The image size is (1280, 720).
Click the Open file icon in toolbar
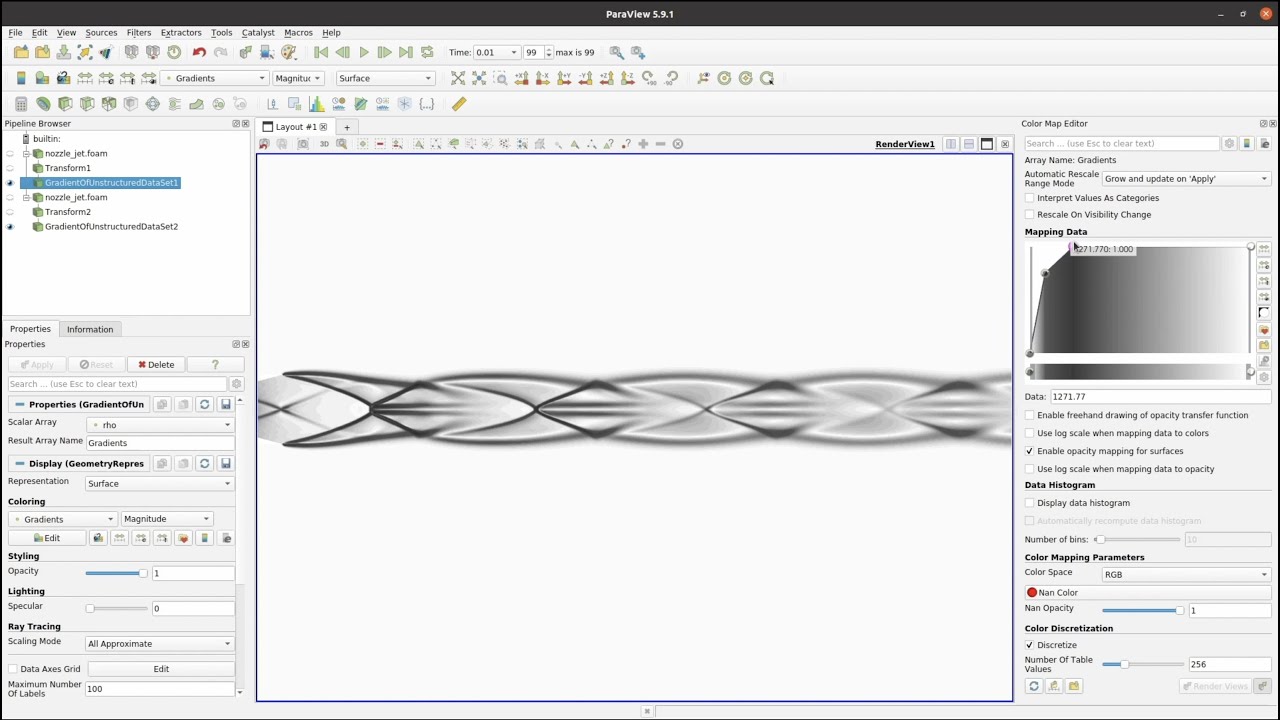21,52
